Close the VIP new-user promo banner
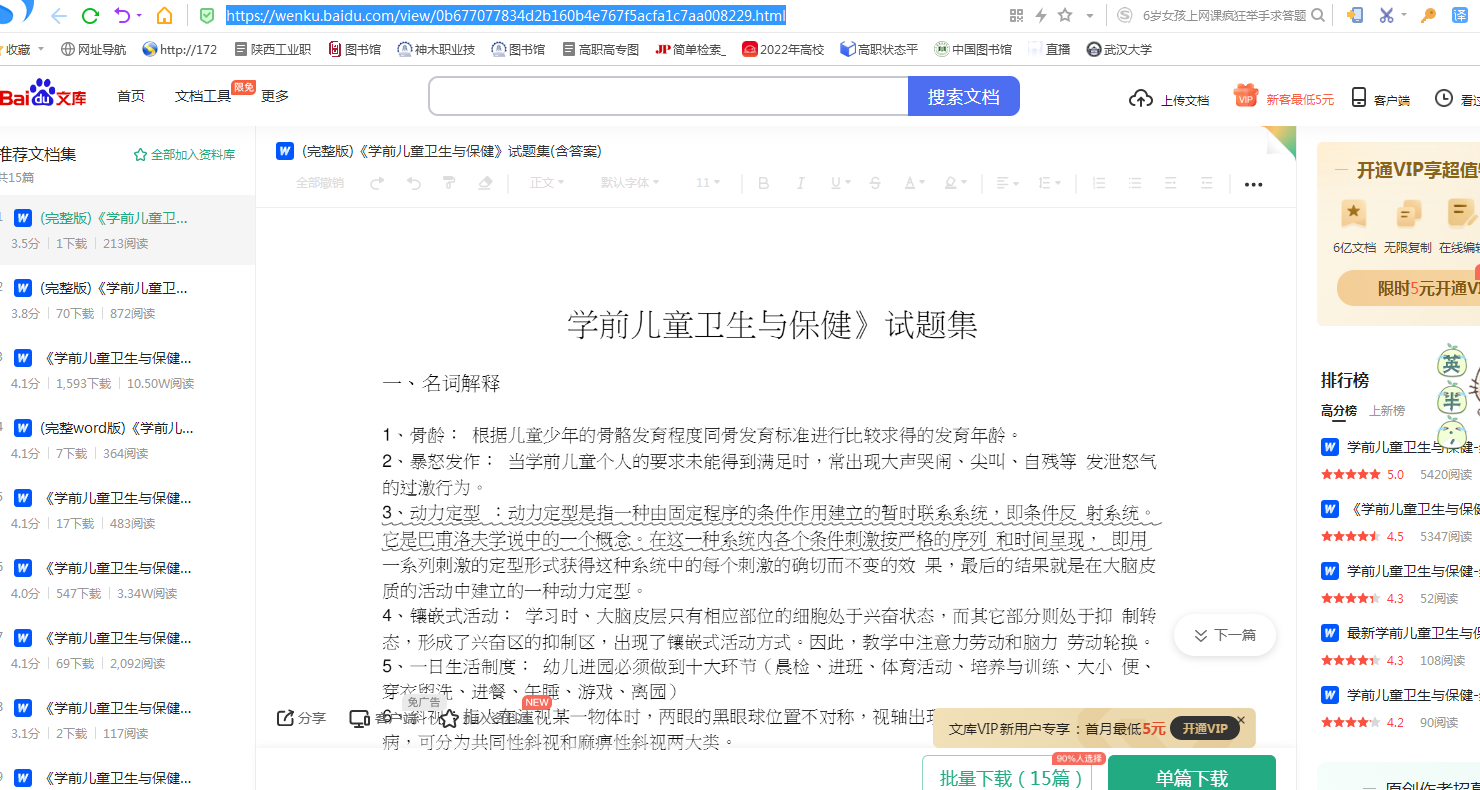 [x=1241, y=720]
